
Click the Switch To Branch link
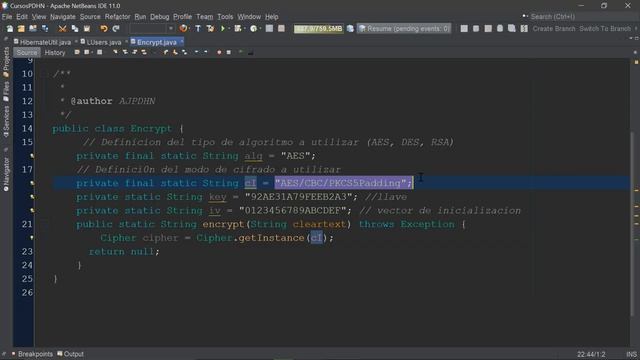click(x=605, y=29)
